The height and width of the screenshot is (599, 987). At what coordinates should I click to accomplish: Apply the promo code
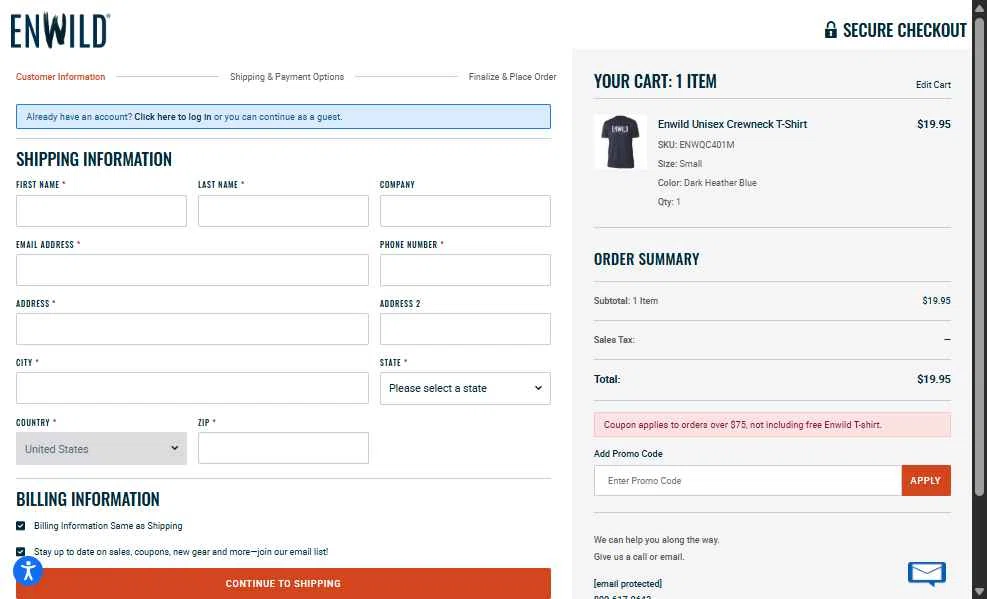(926, 481)
